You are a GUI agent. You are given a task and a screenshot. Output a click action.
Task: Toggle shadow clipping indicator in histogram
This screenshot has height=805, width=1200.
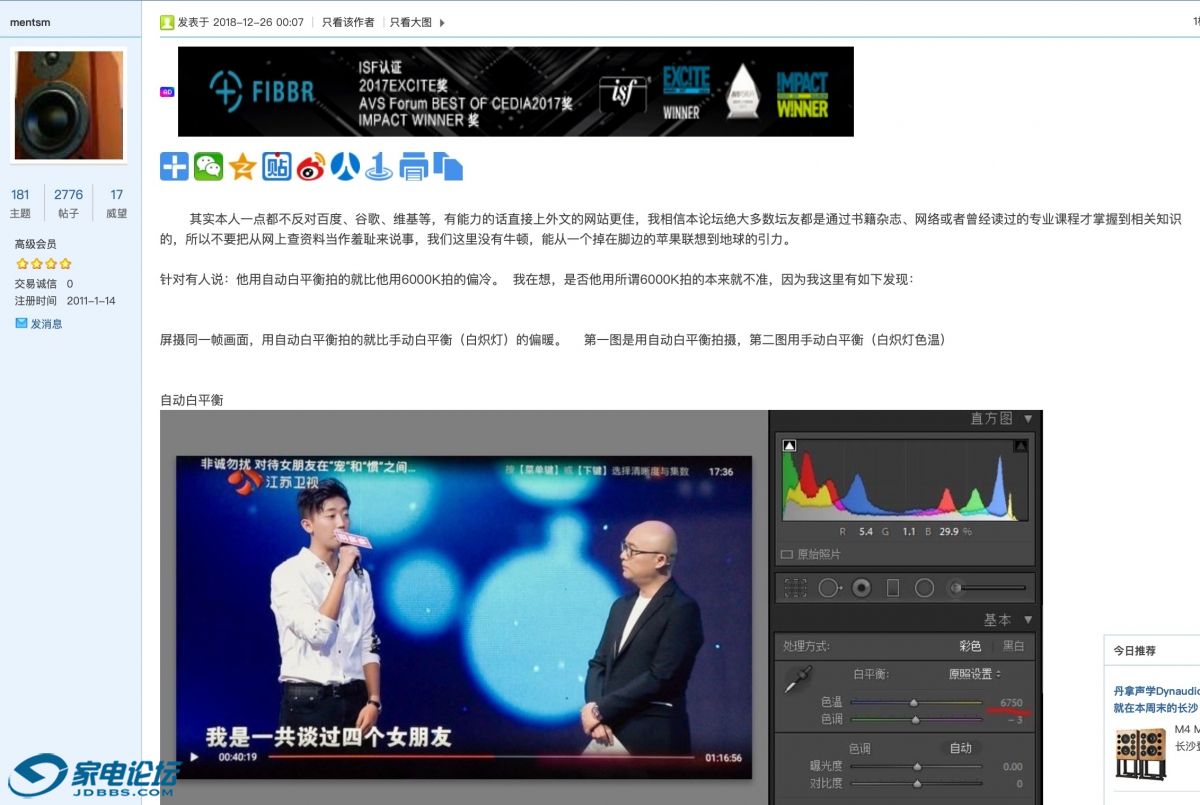tap(789, 446)
